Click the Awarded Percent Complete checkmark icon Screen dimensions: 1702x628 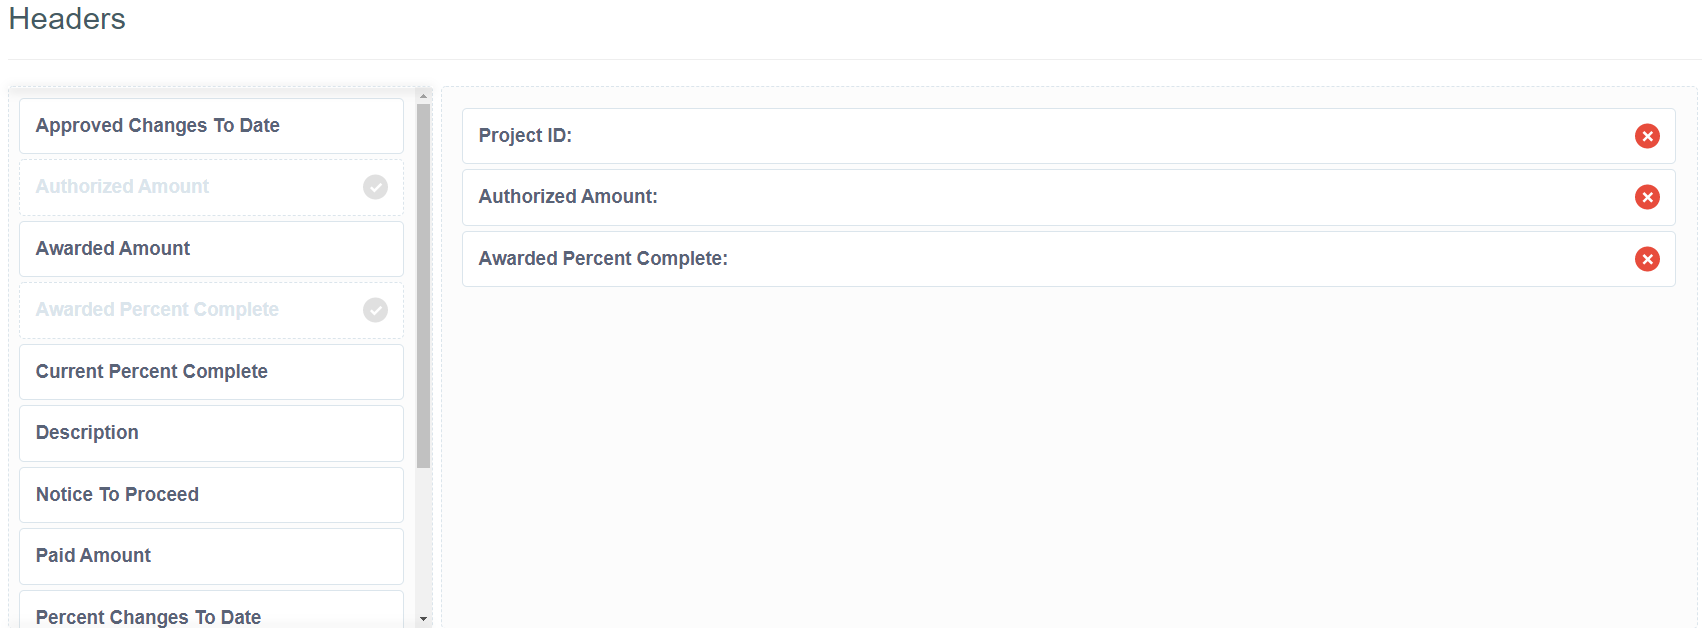click(x=375, y=310)
